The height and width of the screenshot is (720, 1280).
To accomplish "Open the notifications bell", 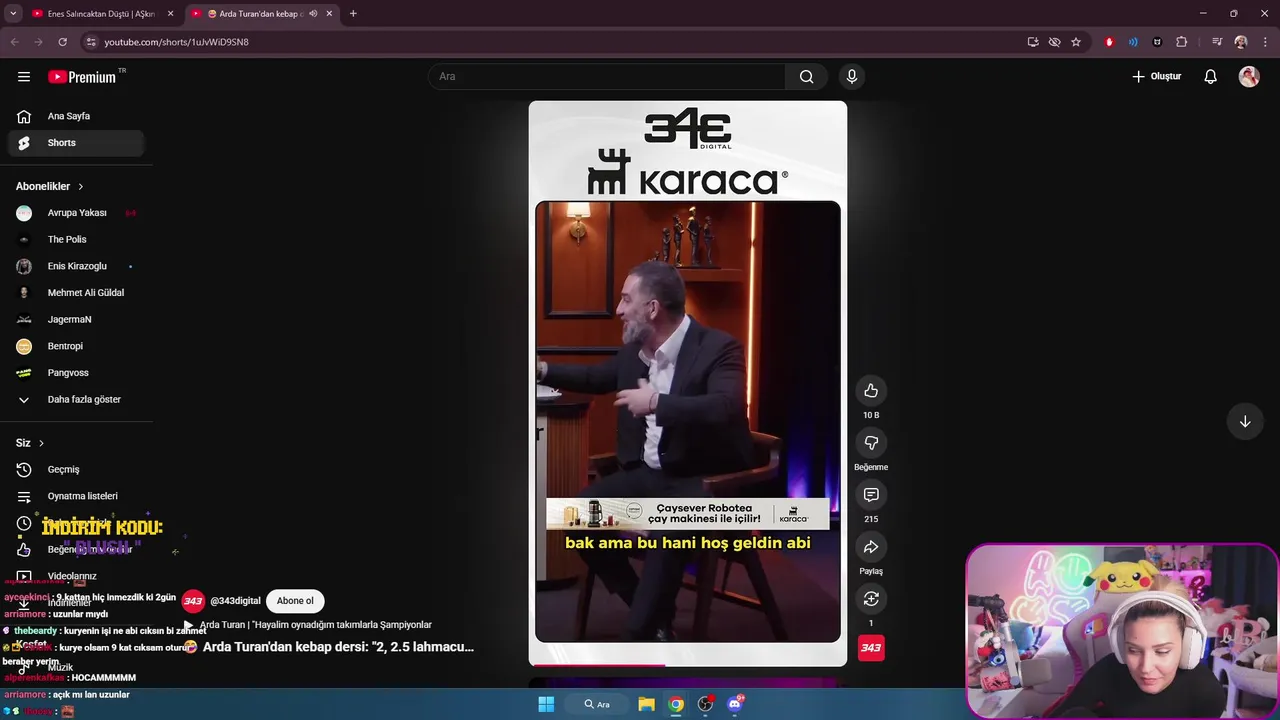I will coord(1210,77).
